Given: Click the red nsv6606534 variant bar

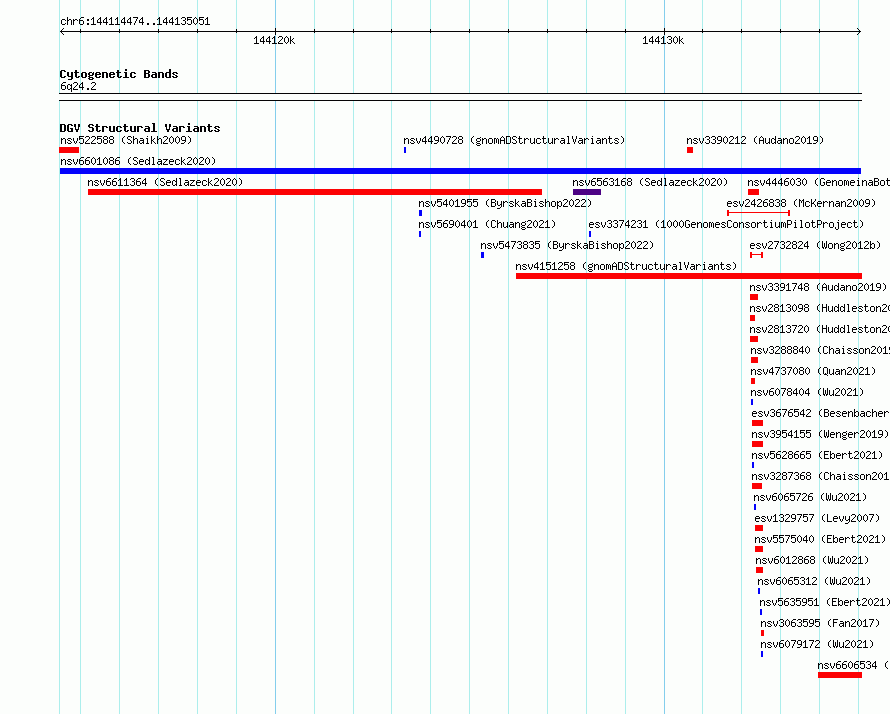Looking at the screenshot, I should [840, 675].
